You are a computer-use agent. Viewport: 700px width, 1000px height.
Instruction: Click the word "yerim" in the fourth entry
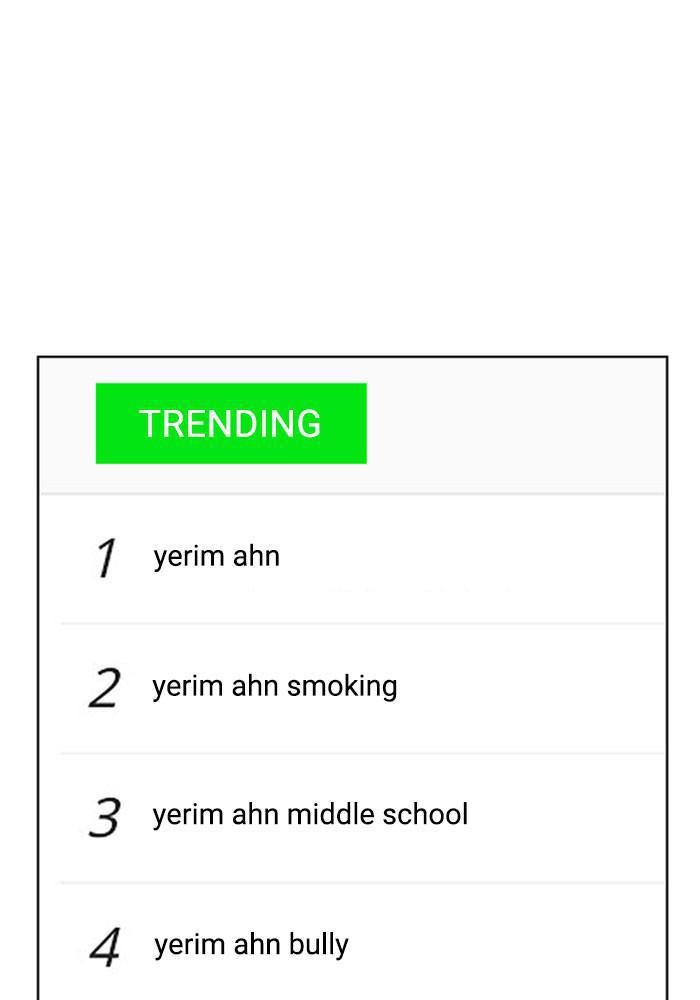[179, 945]
